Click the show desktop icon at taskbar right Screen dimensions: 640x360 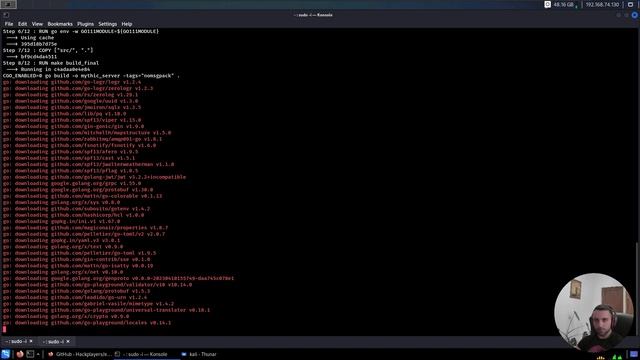[634, 354]
